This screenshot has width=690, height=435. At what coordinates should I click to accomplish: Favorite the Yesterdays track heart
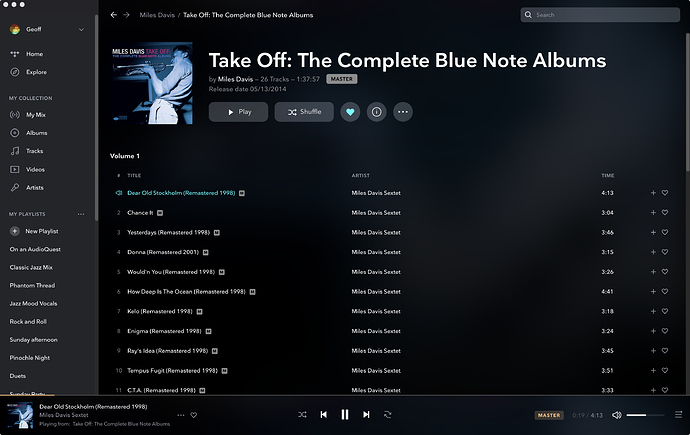[x=665, y=232]
